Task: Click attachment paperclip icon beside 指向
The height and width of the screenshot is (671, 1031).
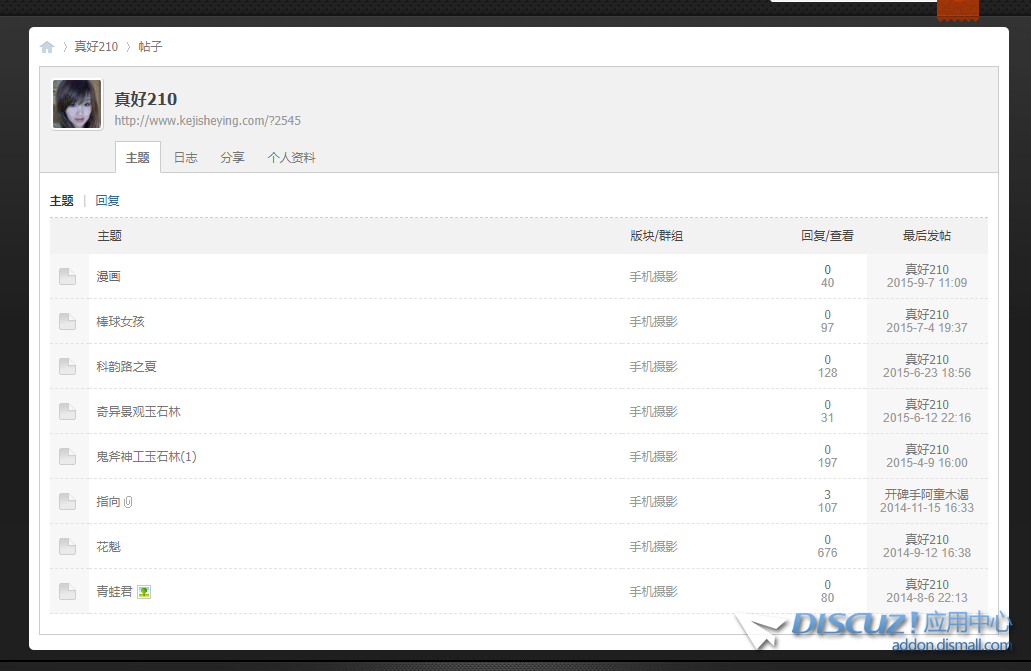Action: [128, 502]
